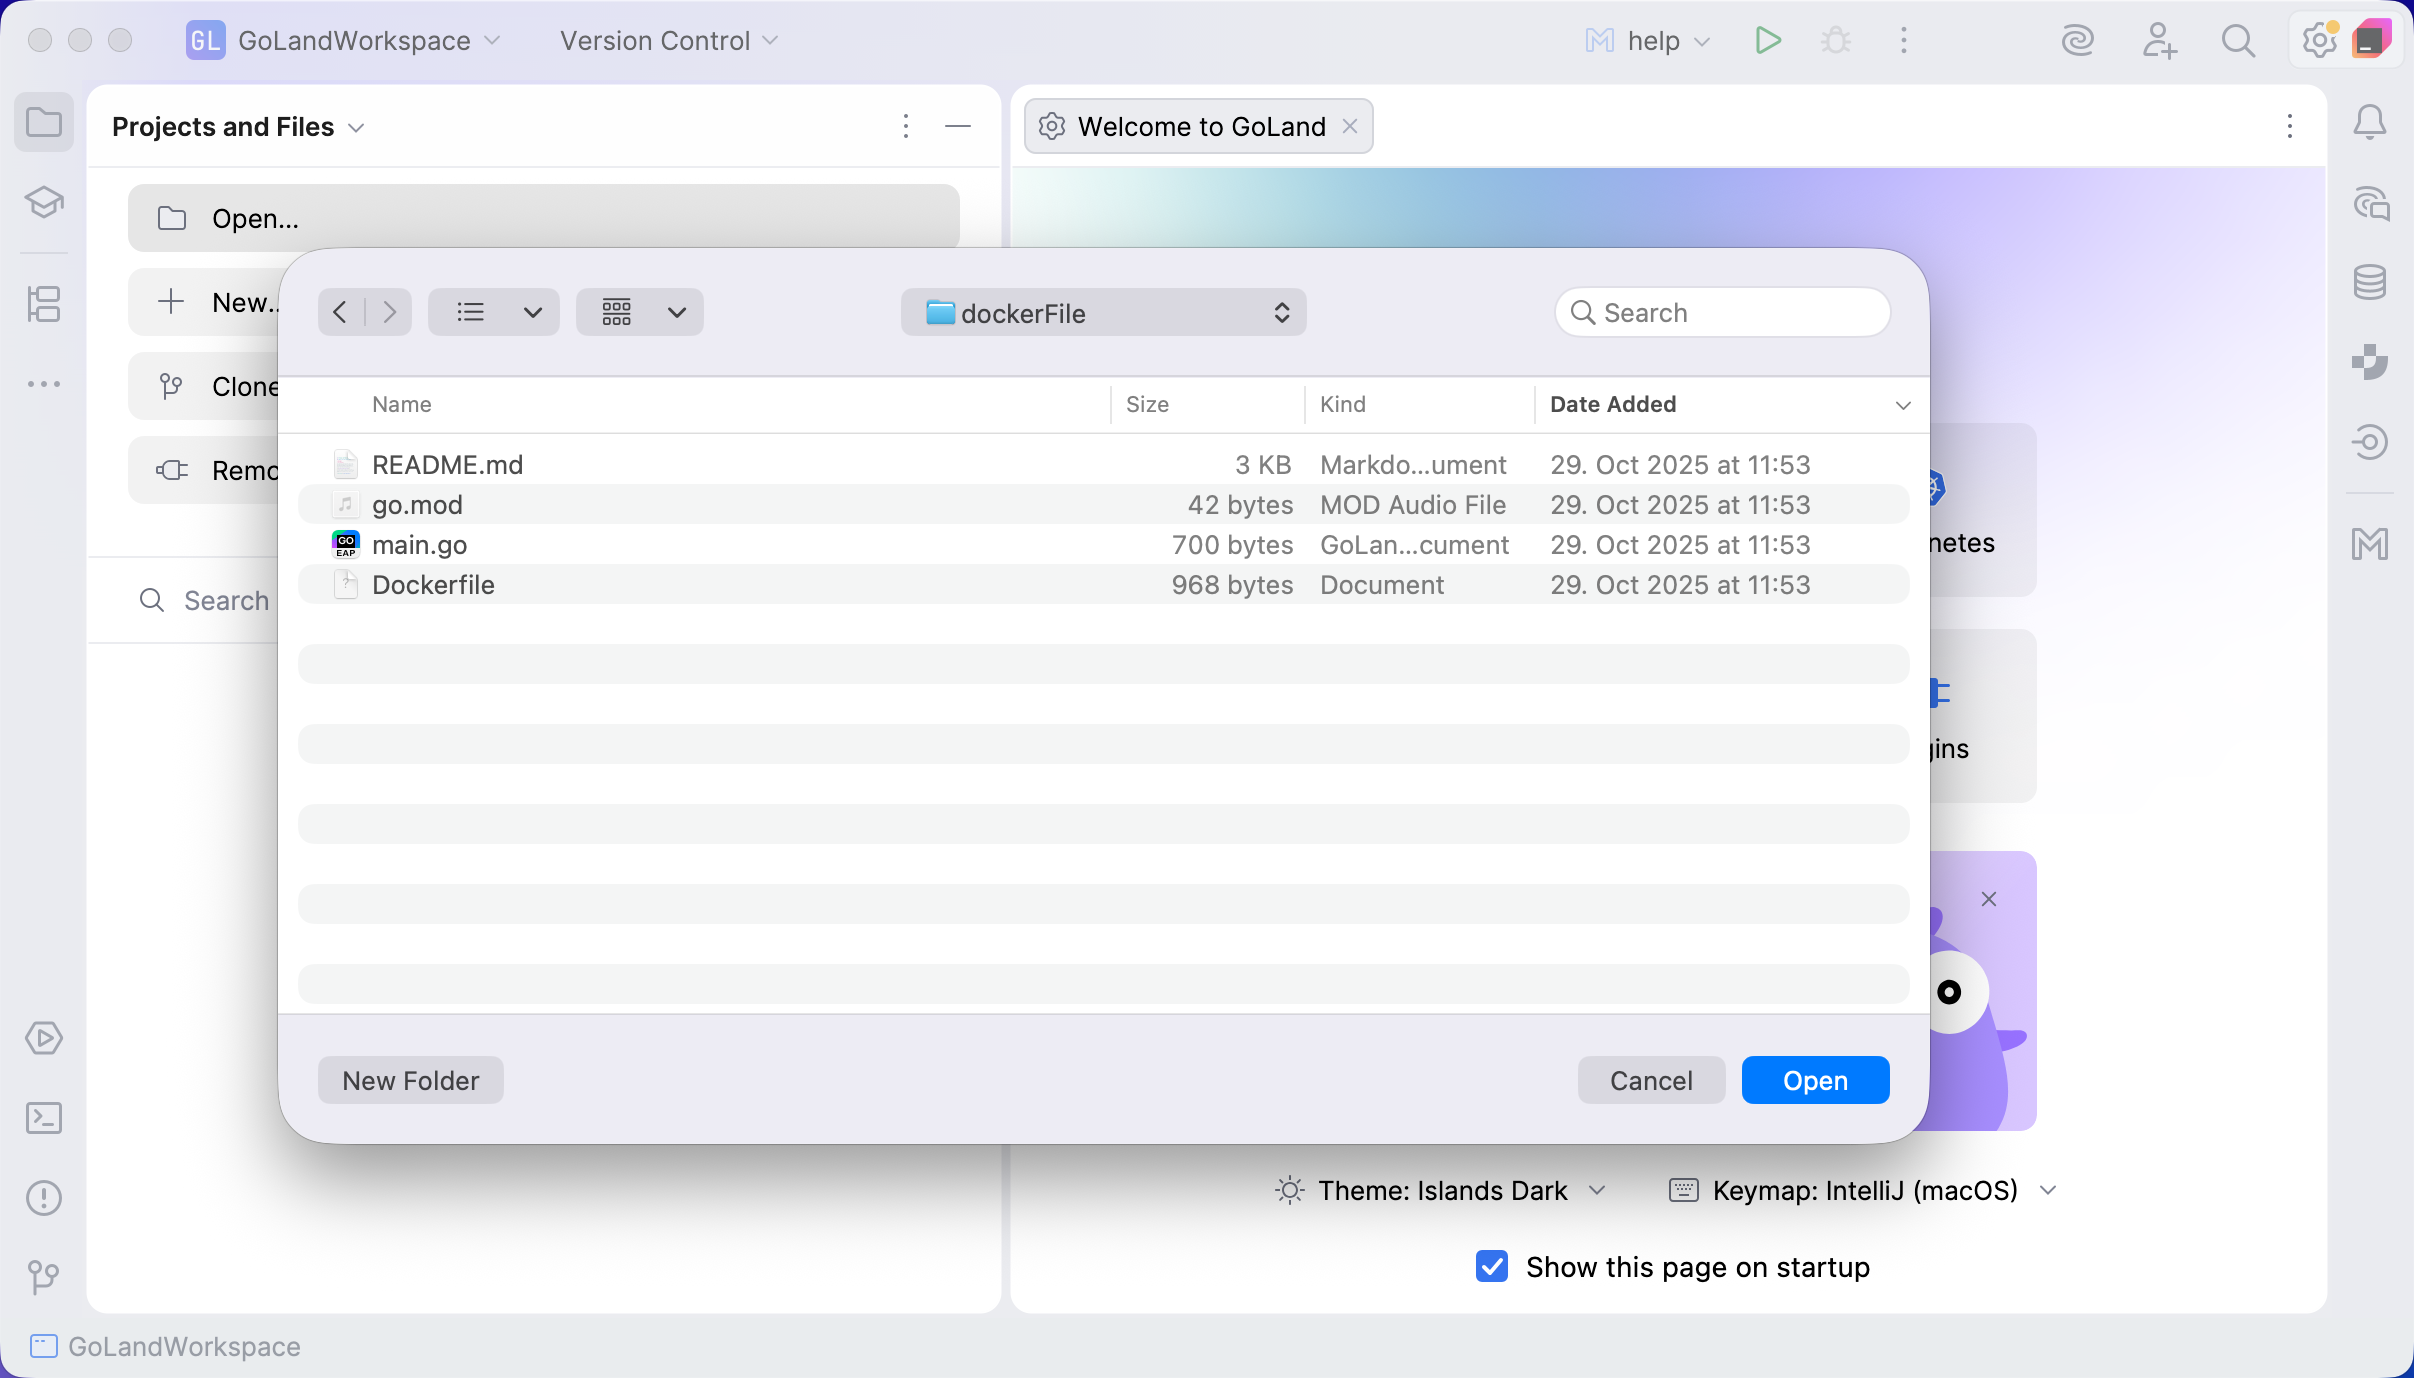
Task: Open the Database tool window icon
Action: [2370, 283]
